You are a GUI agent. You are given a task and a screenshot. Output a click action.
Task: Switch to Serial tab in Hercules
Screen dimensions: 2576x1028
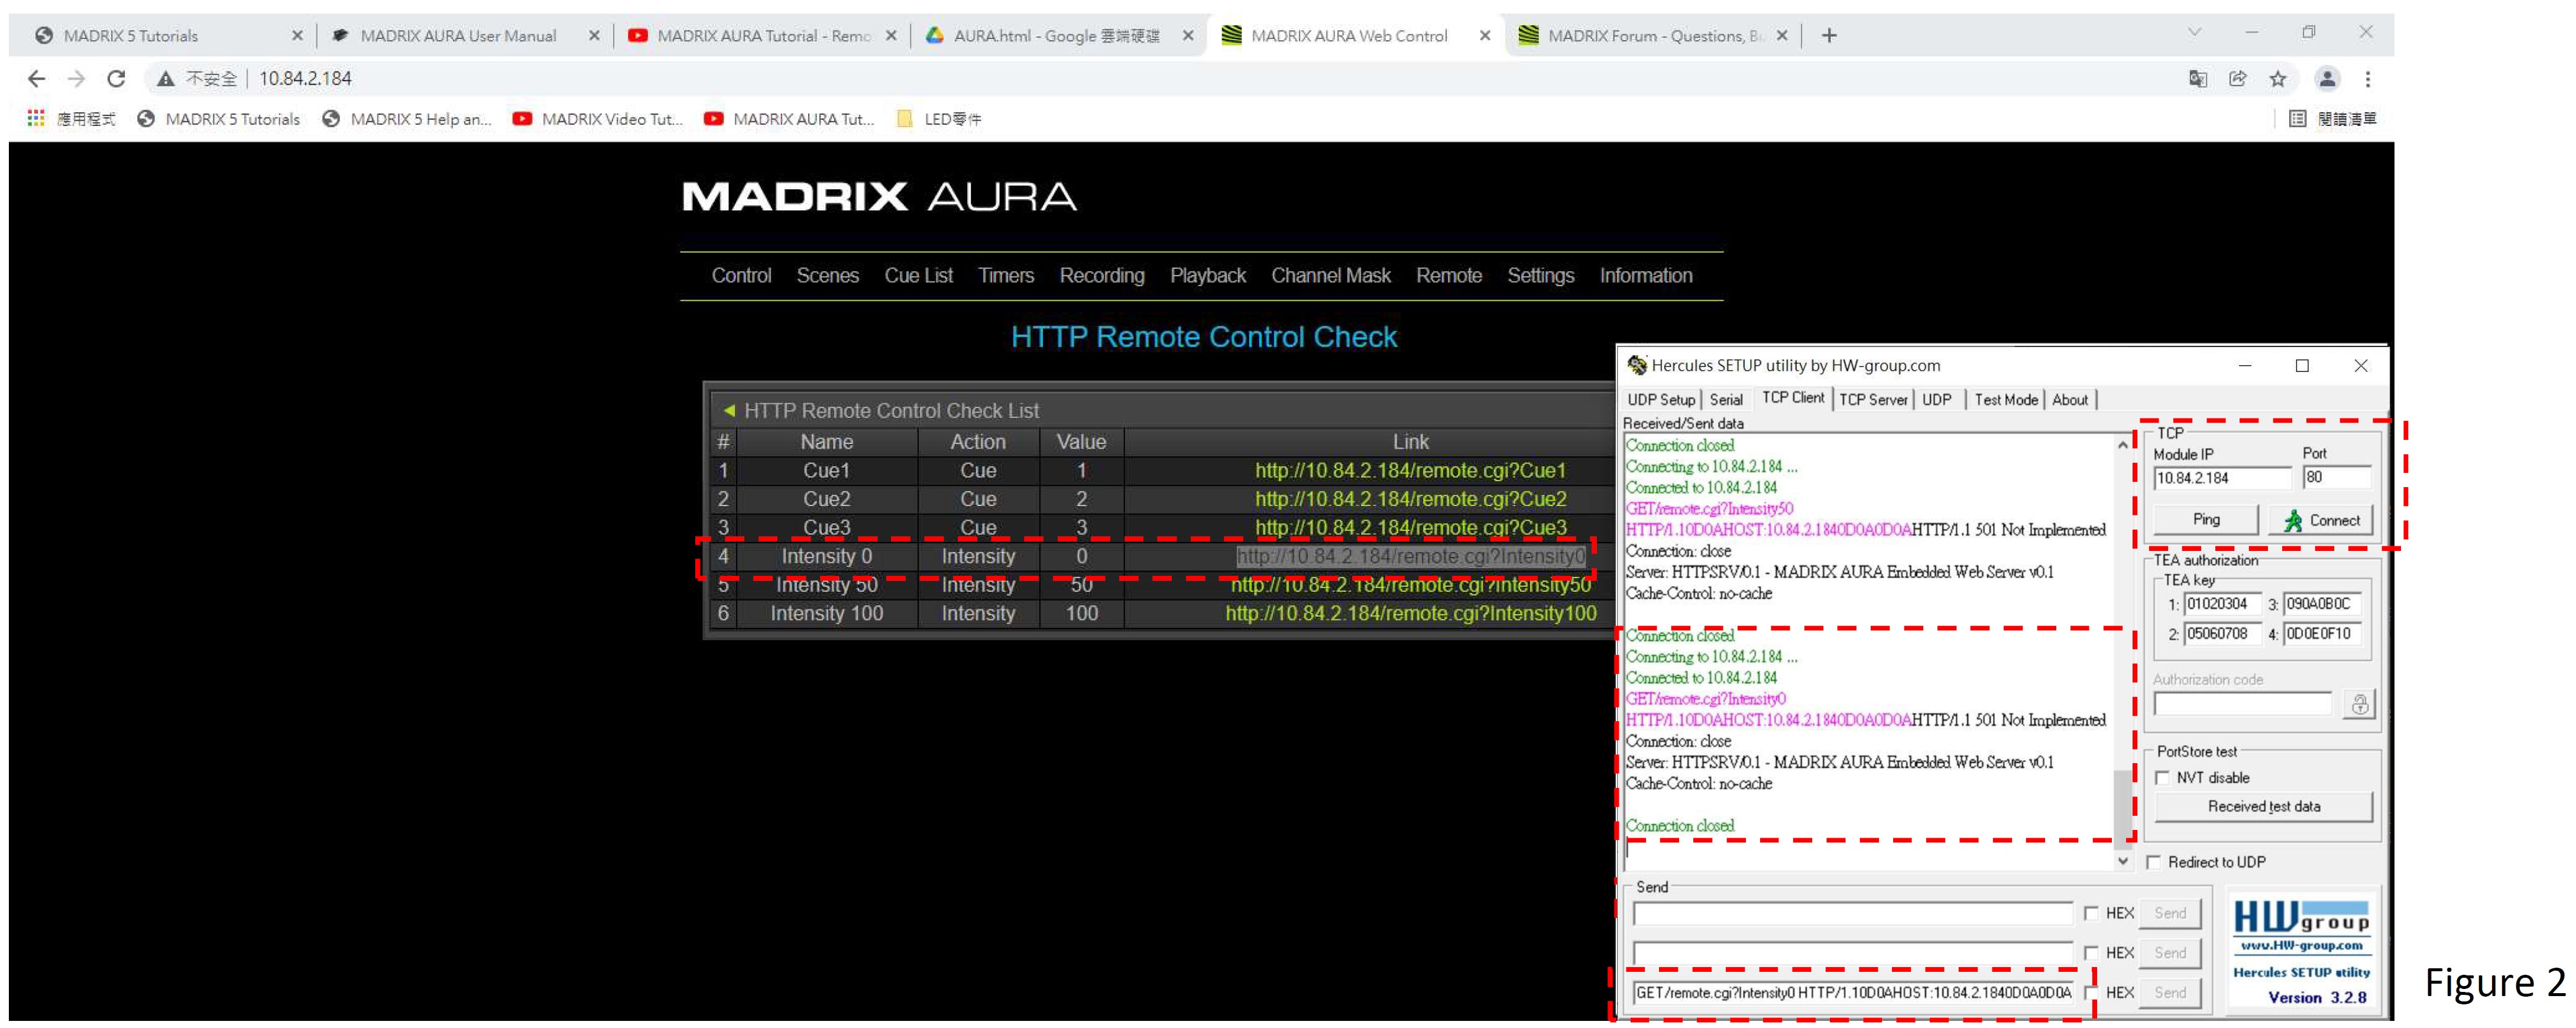coord(1726,400)
